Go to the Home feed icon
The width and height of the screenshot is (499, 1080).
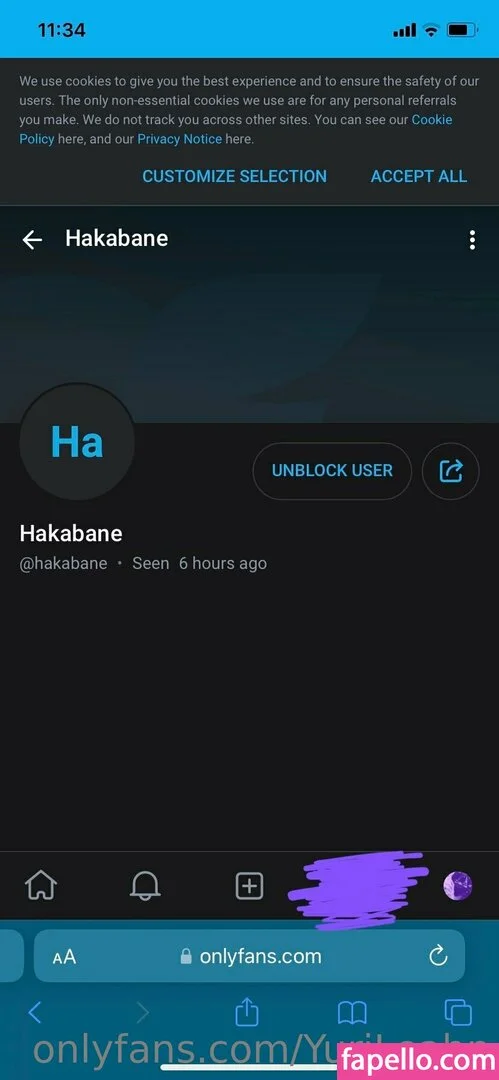tap(41, 885)
